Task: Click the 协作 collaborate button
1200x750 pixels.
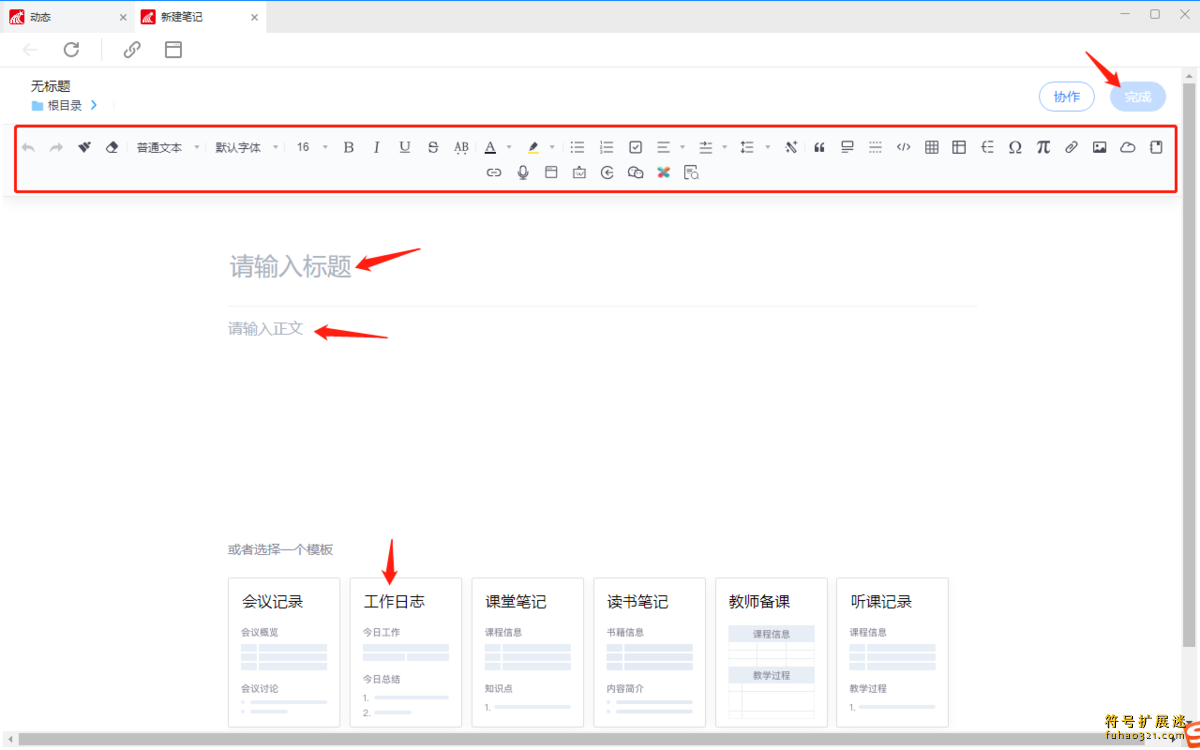Action: (x=1067, y=96)
